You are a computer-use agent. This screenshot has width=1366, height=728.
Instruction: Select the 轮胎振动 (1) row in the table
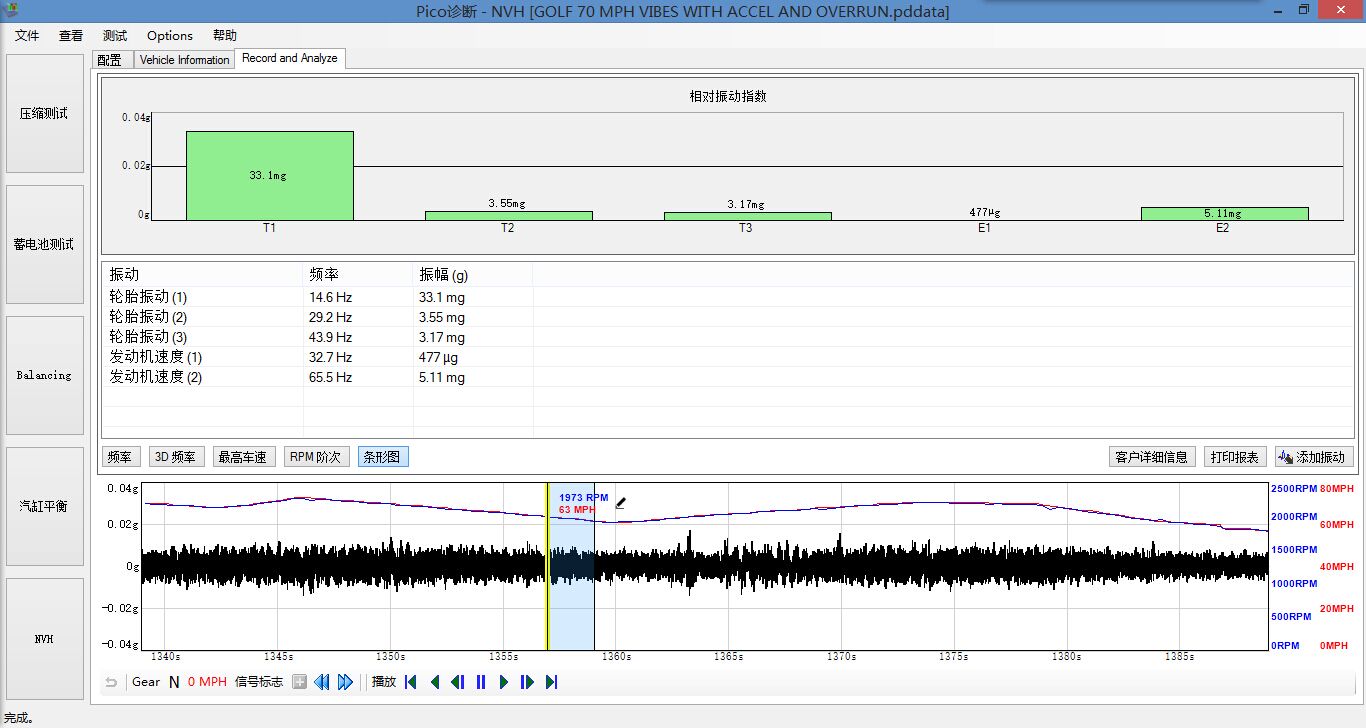tap(148, 297)
